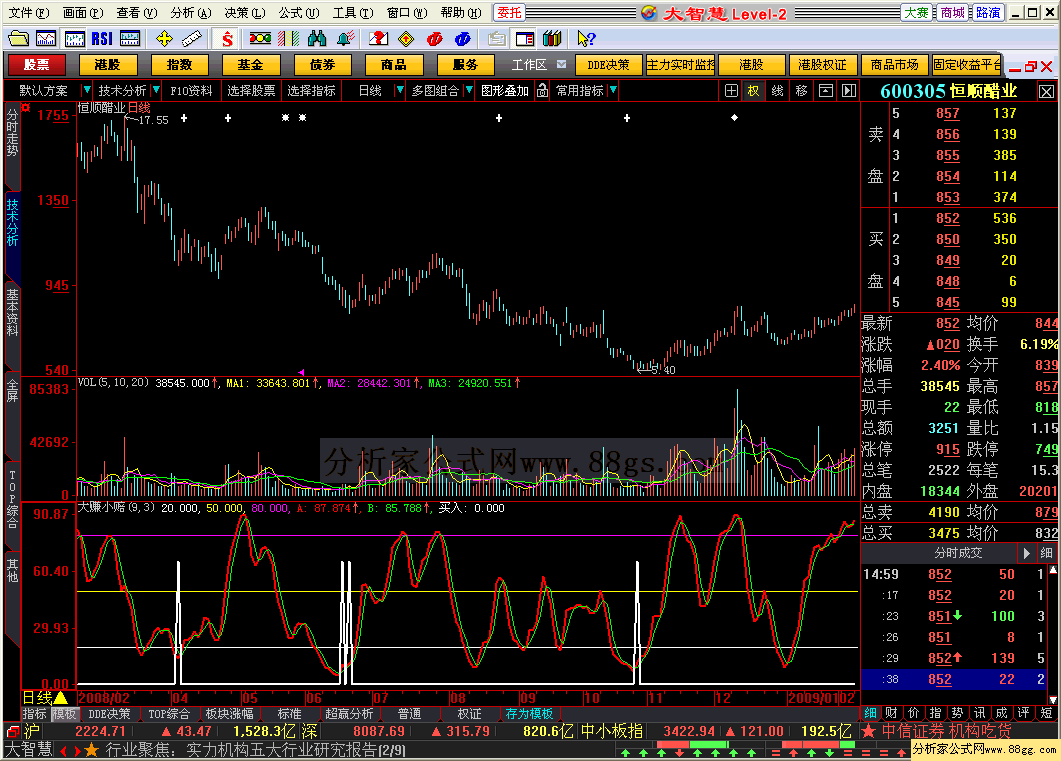Screen dimensions: 1061x761
Task: Click the line chart toolbar icon
Action: click(46, 39)
